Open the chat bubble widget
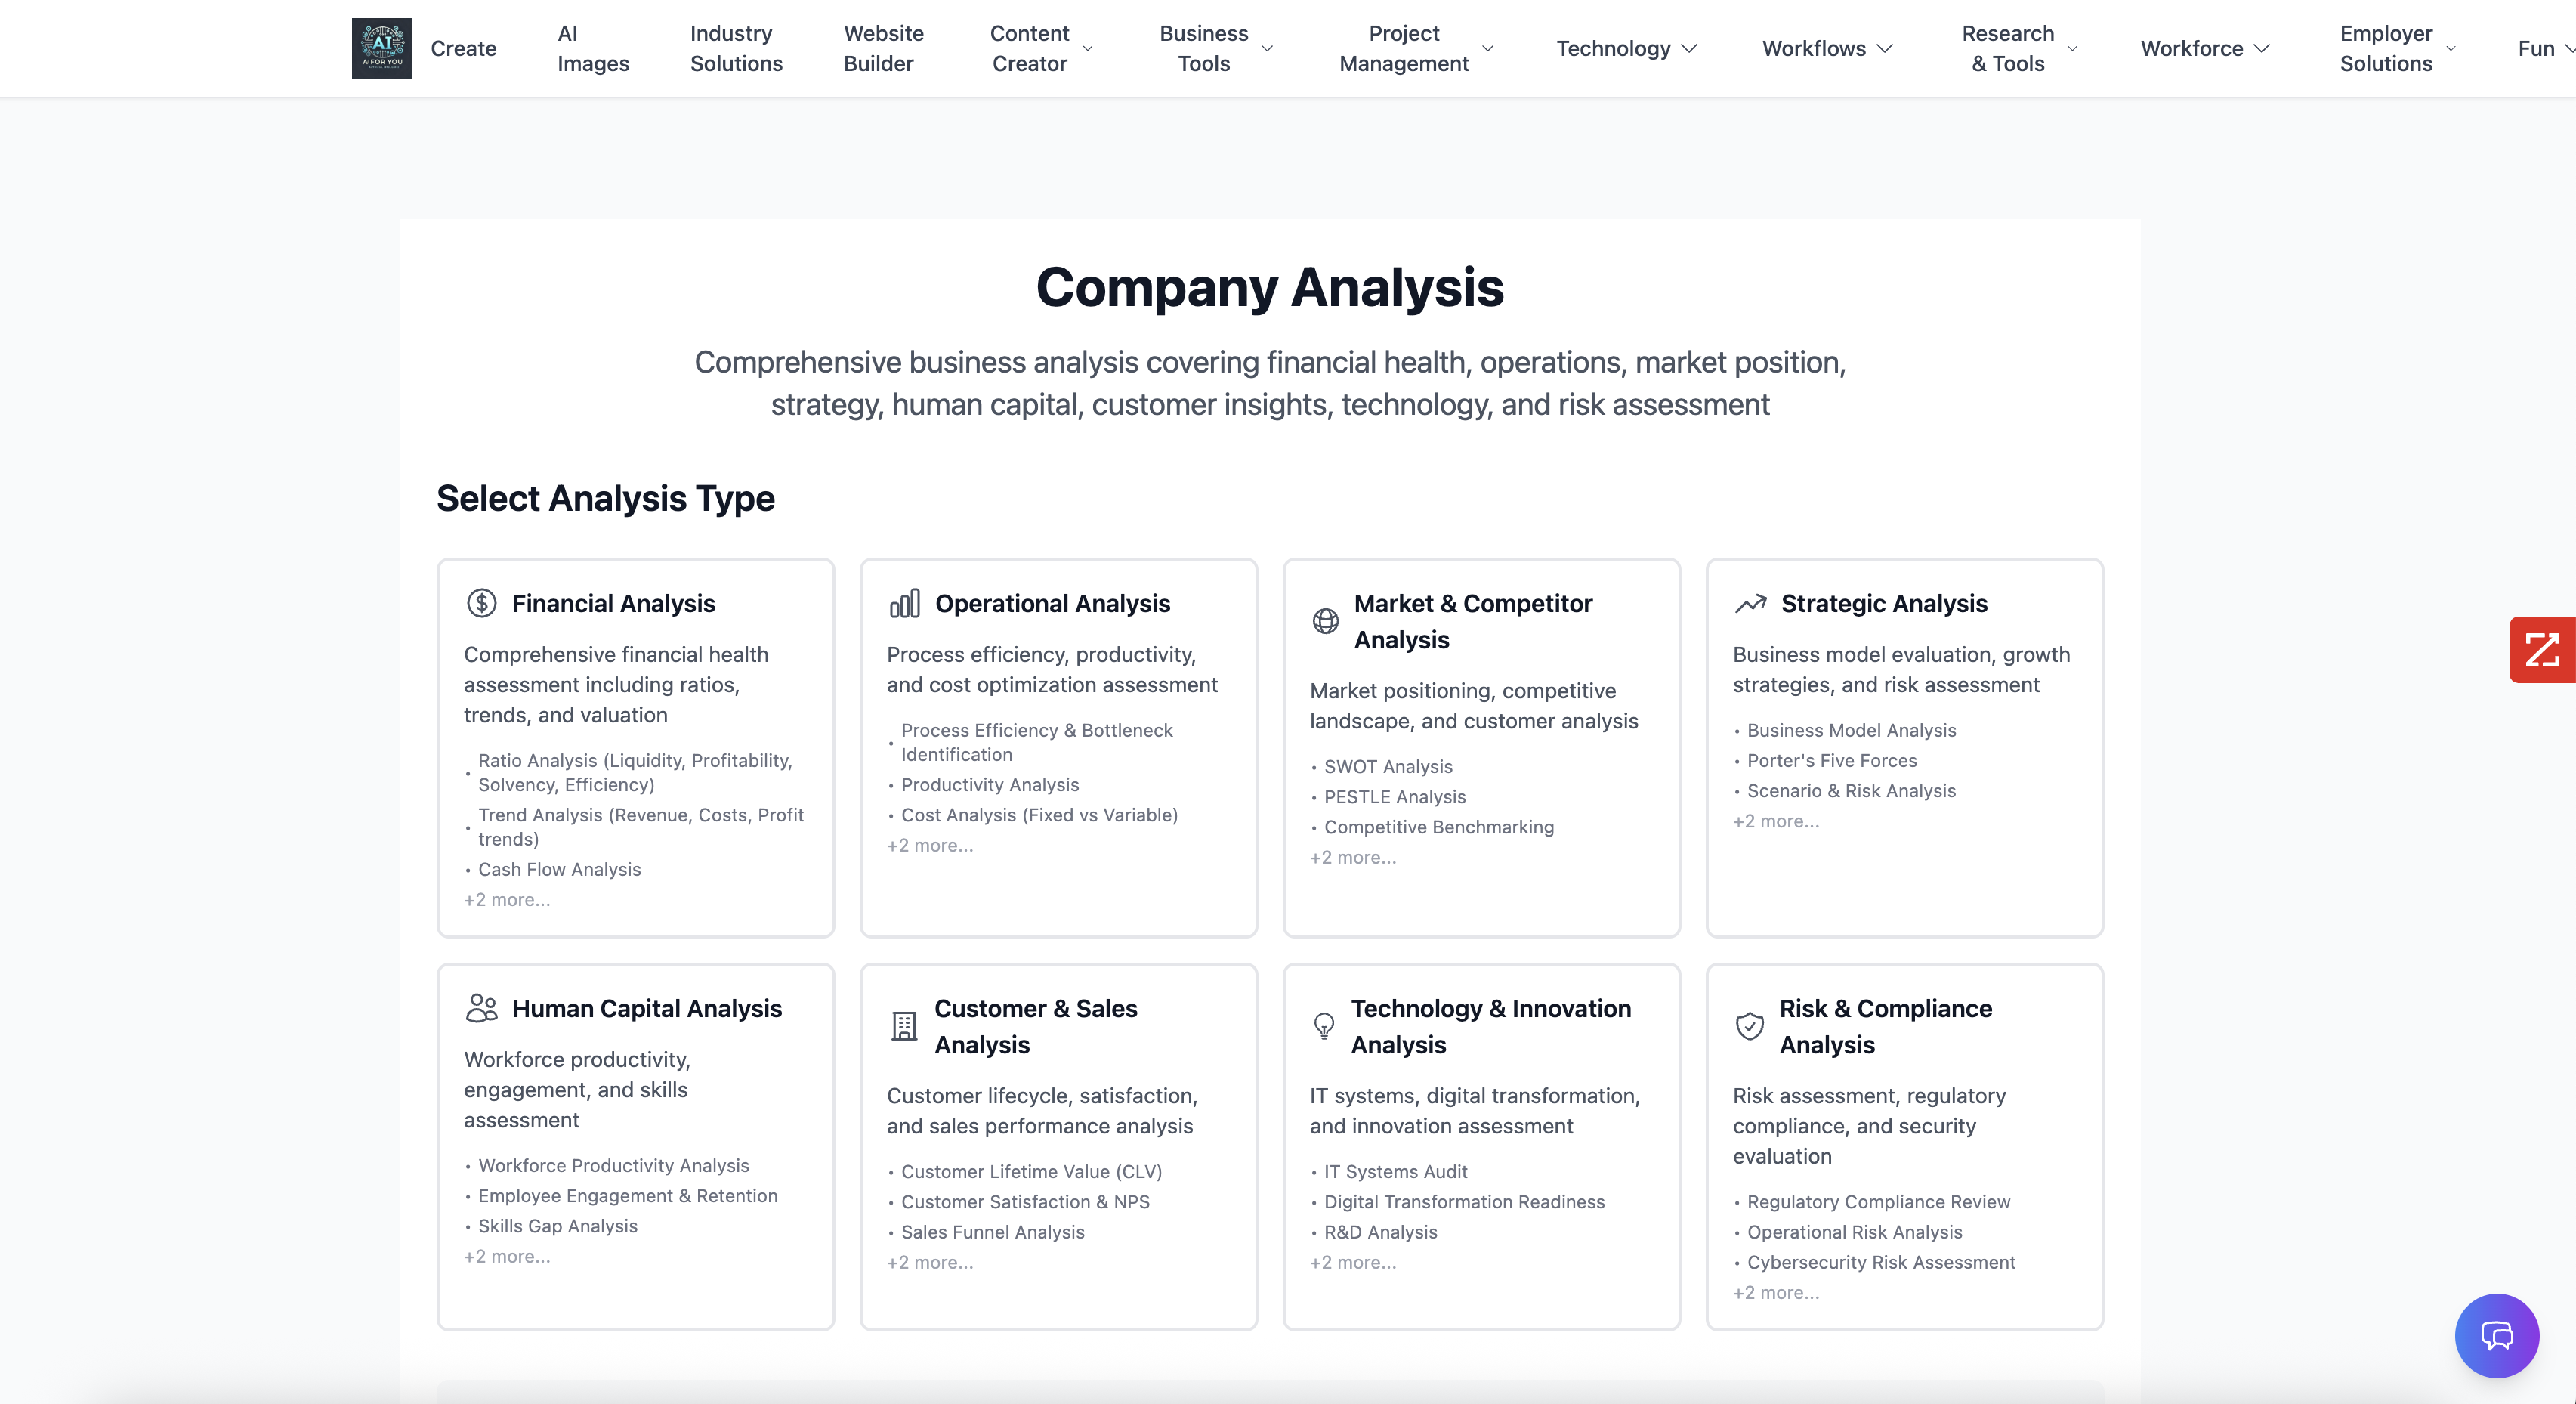This screenshot has width=2576, height=1404. (2496, 1335)
